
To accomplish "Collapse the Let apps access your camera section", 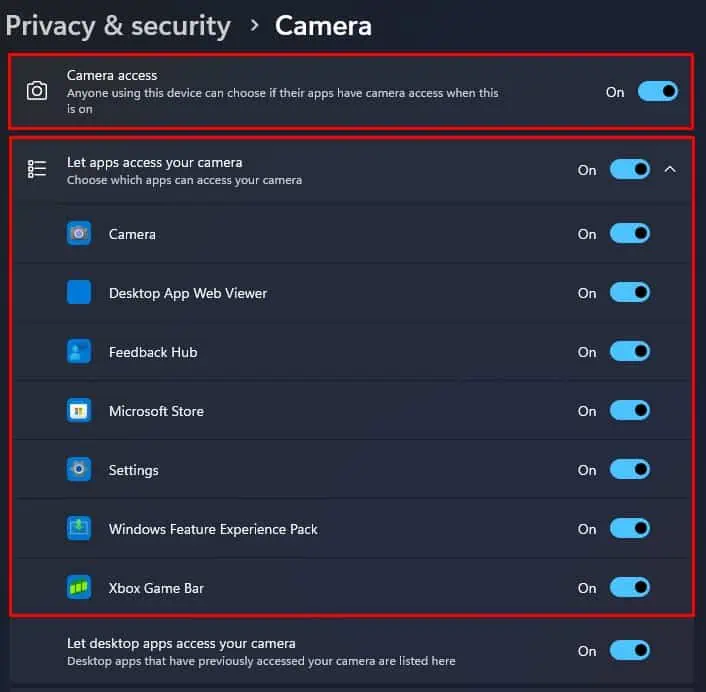I will pos(670,170).
